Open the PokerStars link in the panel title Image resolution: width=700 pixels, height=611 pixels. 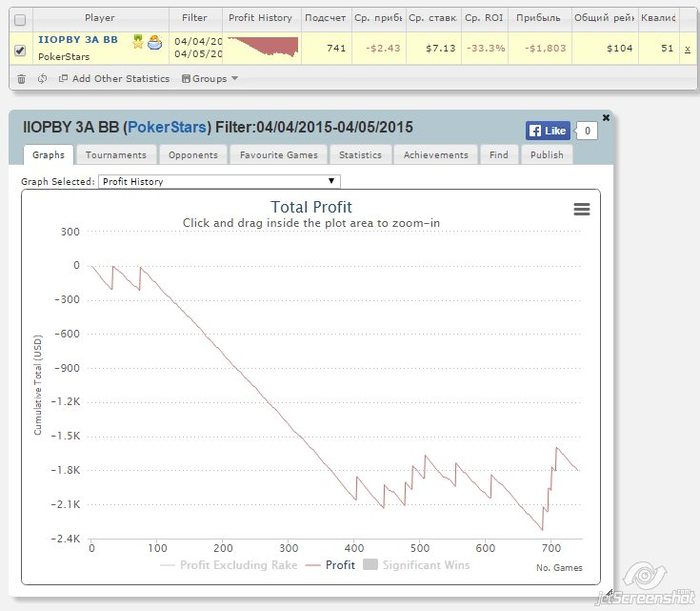coord(167,127)
